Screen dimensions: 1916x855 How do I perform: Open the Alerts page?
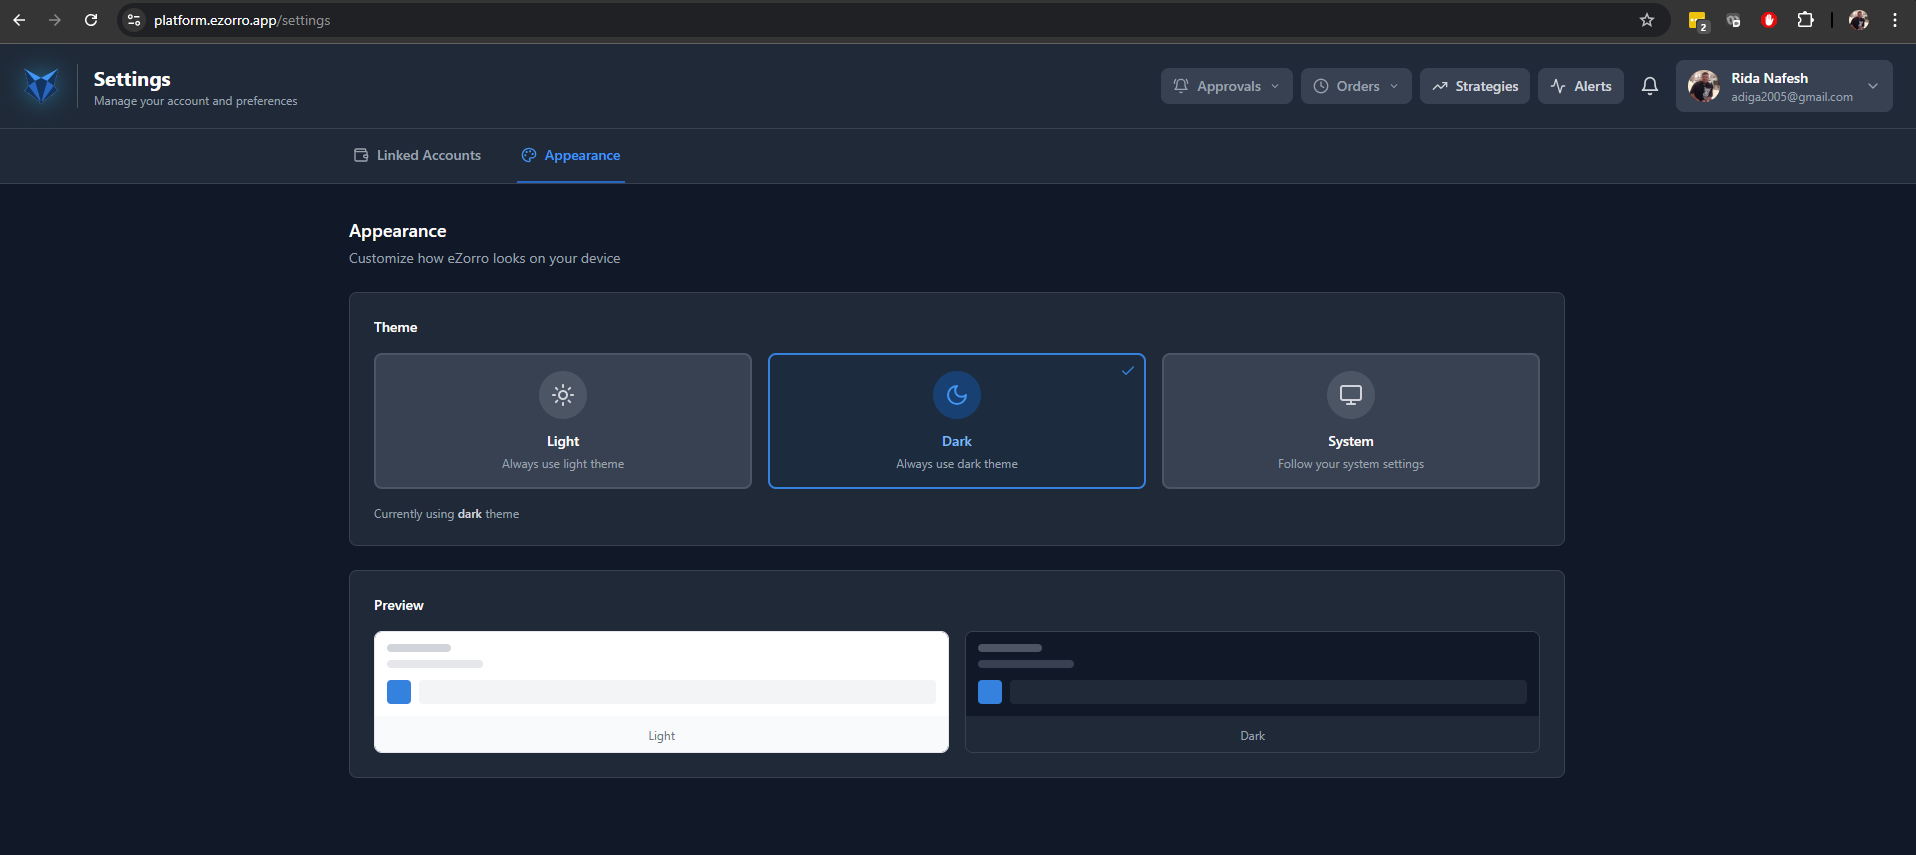[1581, 86]
